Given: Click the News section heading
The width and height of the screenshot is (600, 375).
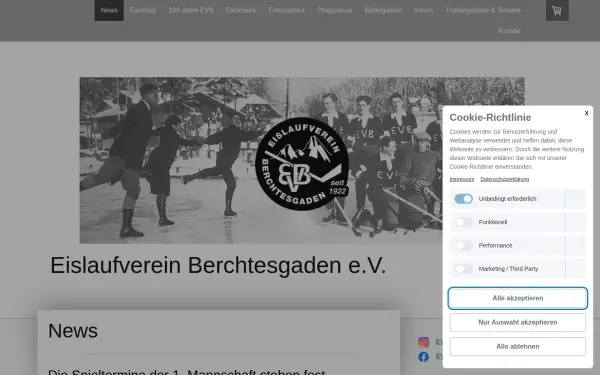Looking at the screenshot, I should [73, 331].
